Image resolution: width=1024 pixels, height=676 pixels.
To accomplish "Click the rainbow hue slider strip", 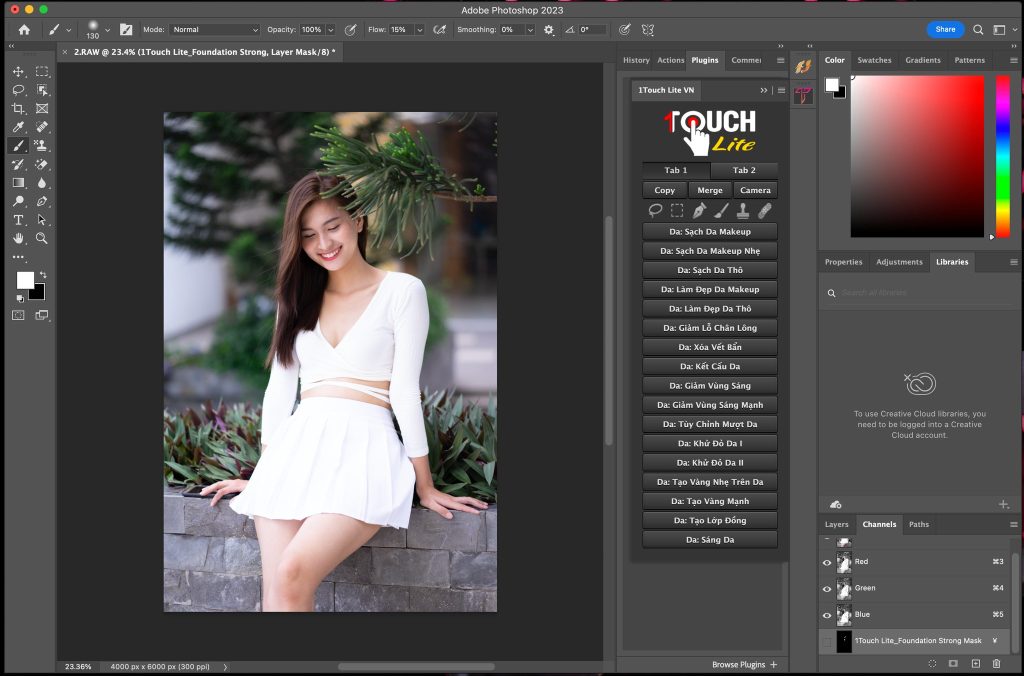I will (x=1002, y=155).
